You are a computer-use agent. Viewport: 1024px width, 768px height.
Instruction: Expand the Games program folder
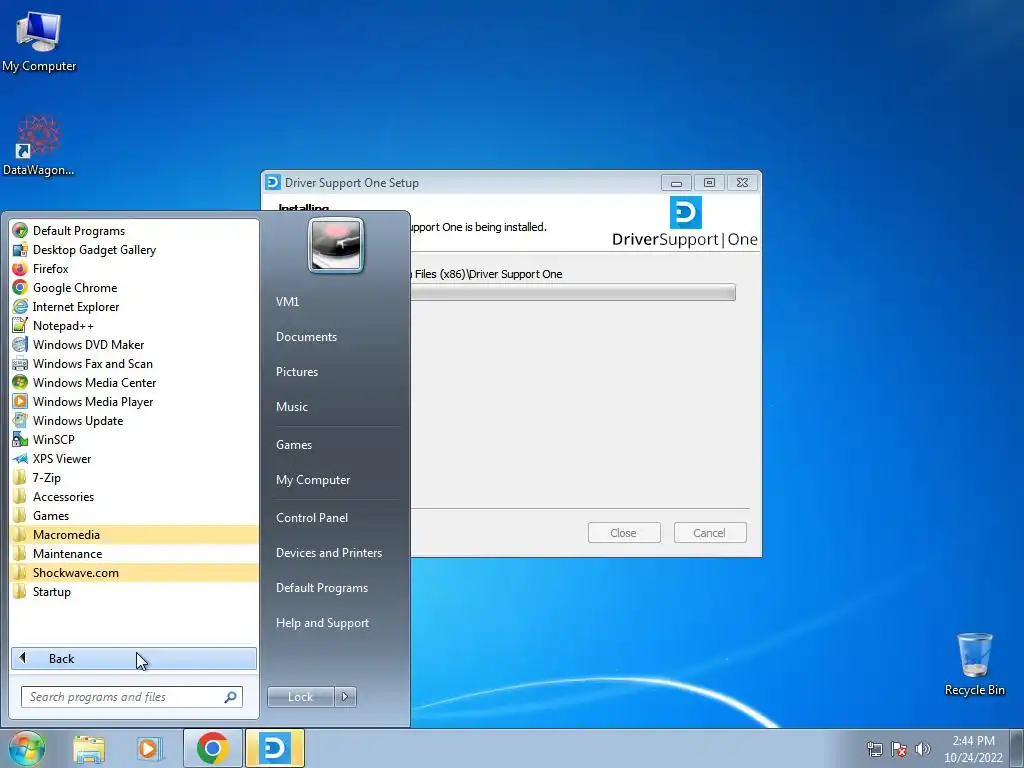tap(135, 515)
